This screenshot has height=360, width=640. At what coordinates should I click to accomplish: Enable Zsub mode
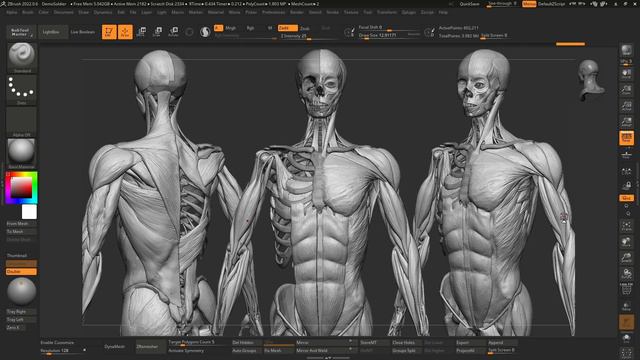point(304,28)
